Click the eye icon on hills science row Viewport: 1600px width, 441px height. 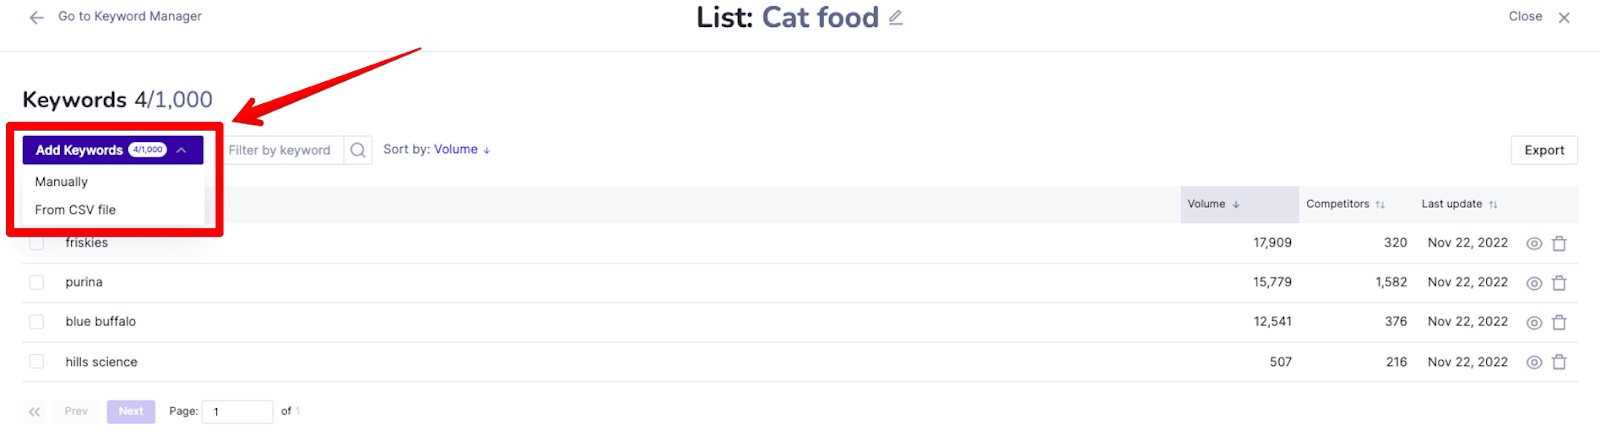click(x=1534, y=362)
